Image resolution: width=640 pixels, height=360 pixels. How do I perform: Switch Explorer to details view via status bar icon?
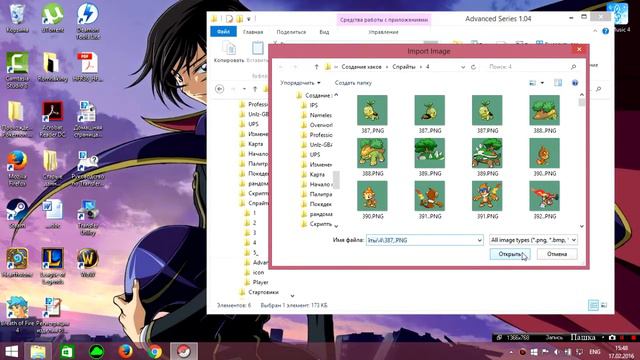pyautogui.click(x=593, y=305)
